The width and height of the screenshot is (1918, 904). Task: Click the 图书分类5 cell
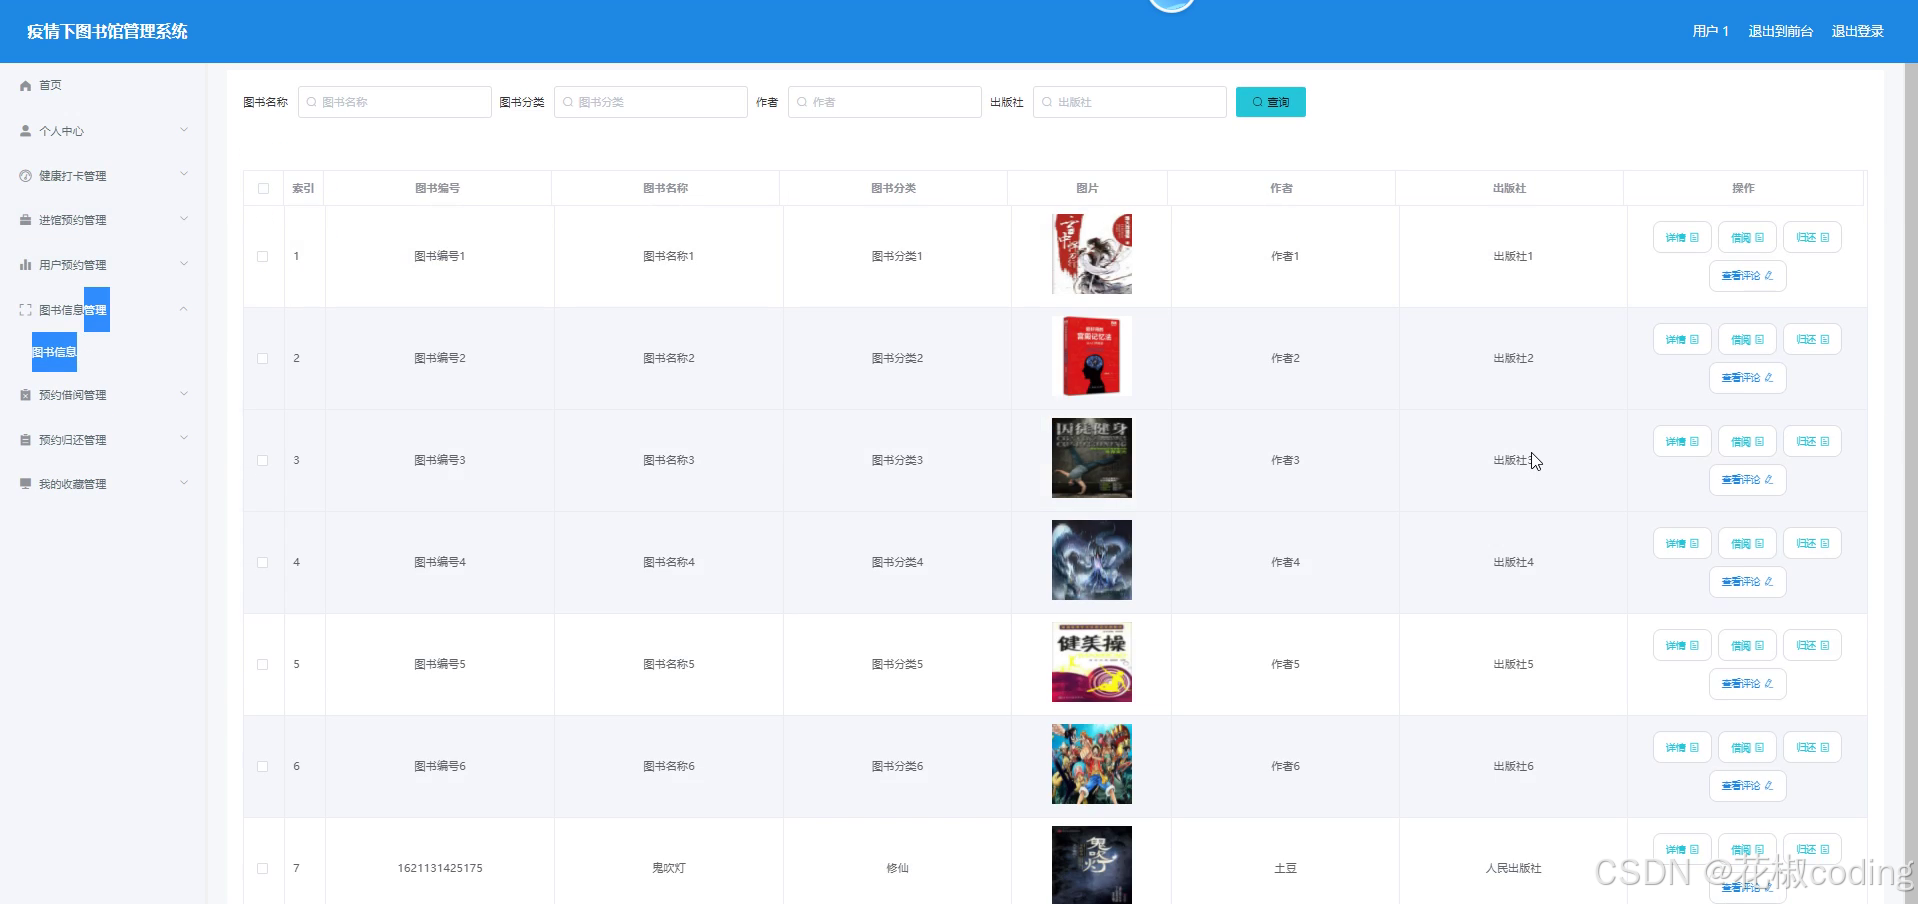[x=897, y=664]
